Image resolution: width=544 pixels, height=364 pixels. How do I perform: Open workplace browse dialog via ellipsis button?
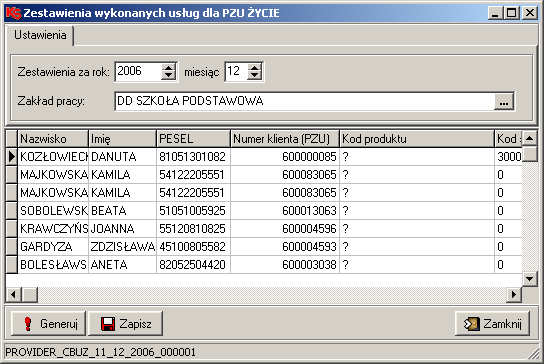click(x=504, y=101)
